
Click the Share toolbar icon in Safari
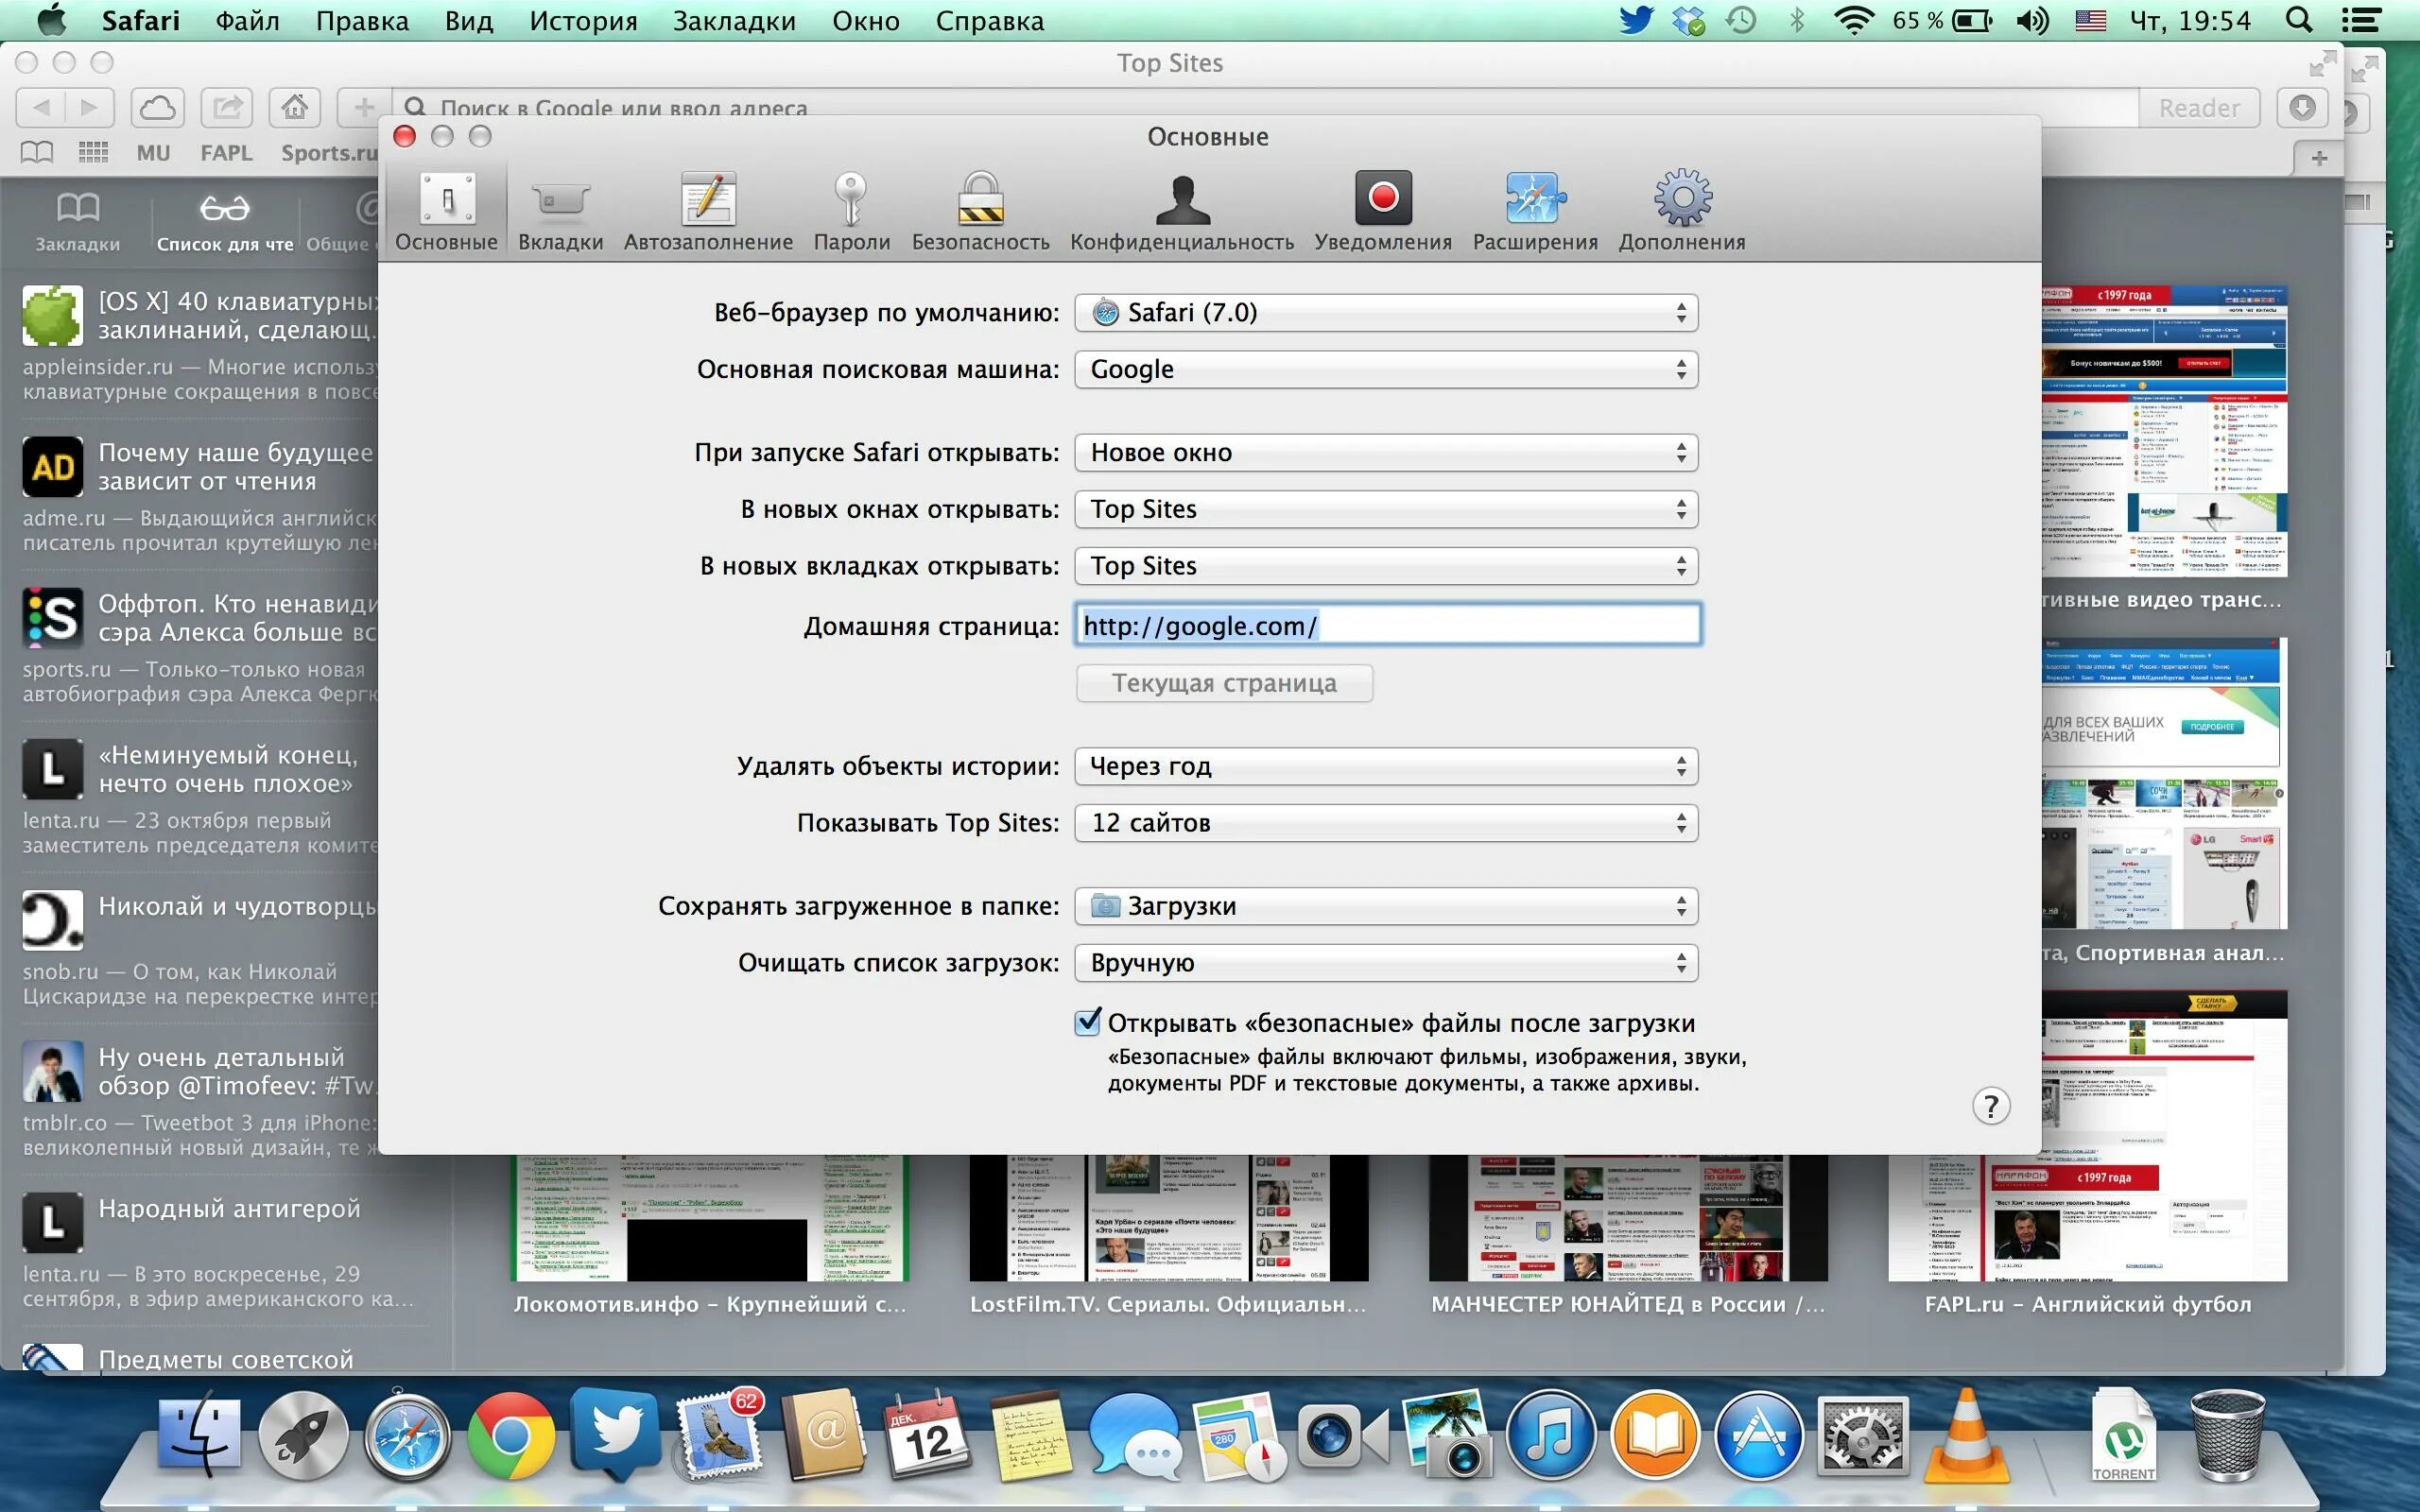[227, 107]
